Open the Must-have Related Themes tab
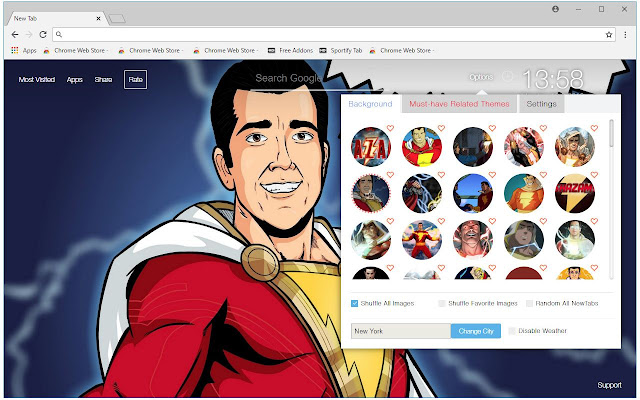The width and height of the screenshot is (640, 400). pyautogui.click(x=459, y=104)
